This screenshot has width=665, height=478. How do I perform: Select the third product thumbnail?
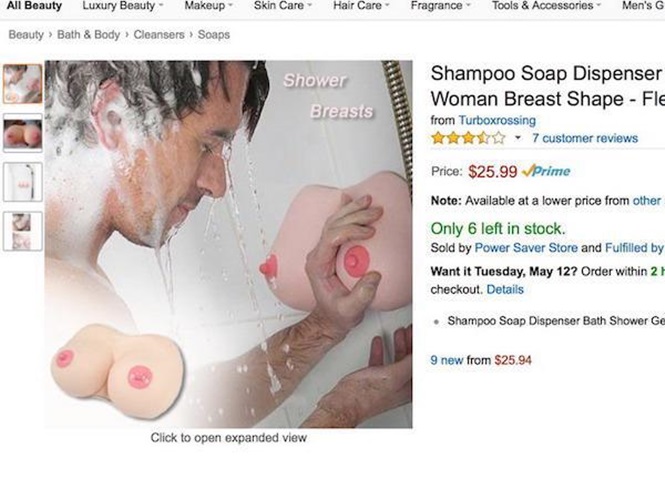pos(22,182)
